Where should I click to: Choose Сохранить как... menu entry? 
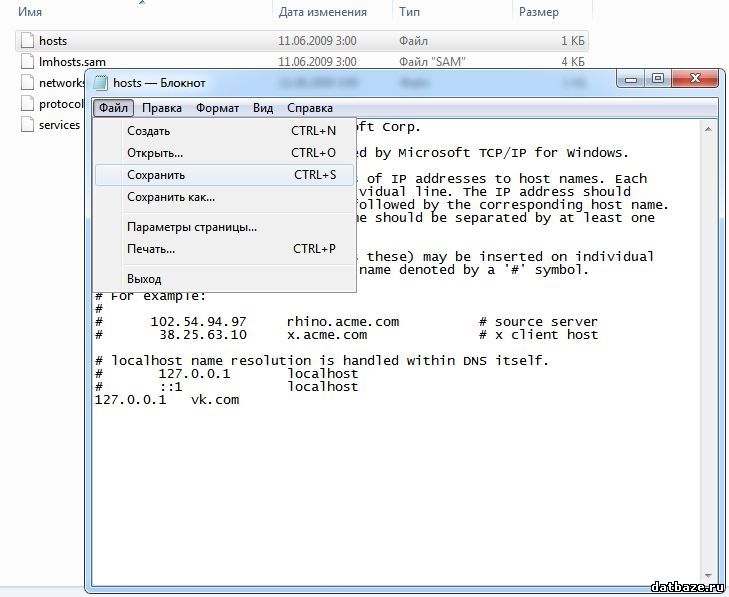pos(170,197)
